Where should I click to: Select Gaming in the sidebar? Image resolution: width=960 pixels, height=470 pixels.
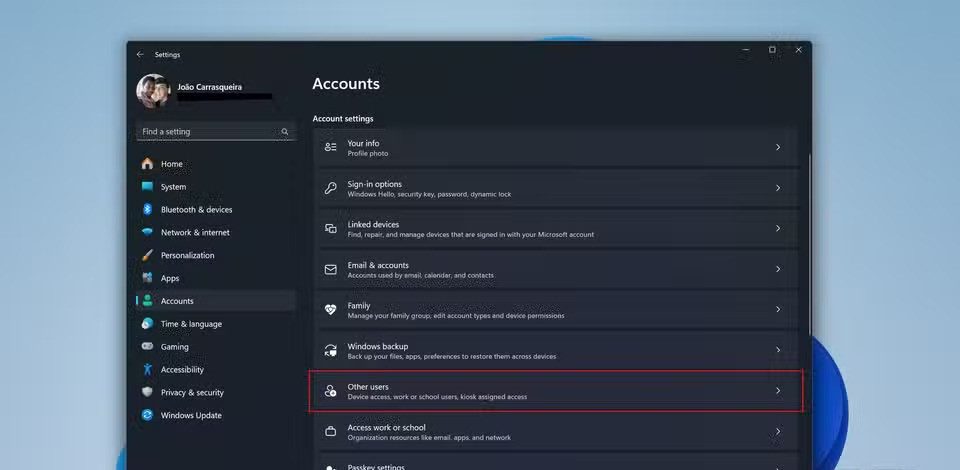coord(216,346)
